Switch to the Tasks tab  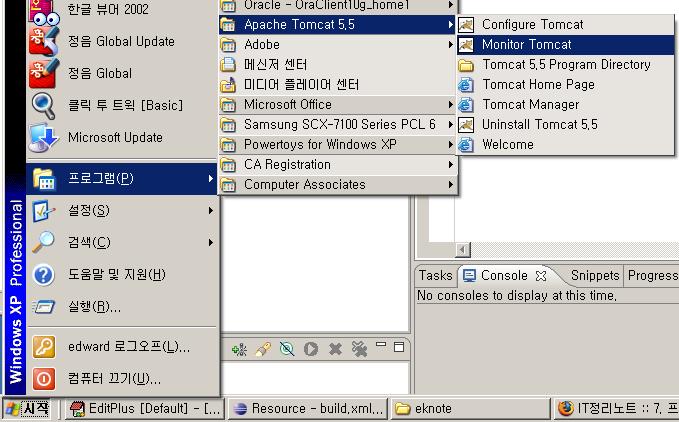click(x=436, y=275)
